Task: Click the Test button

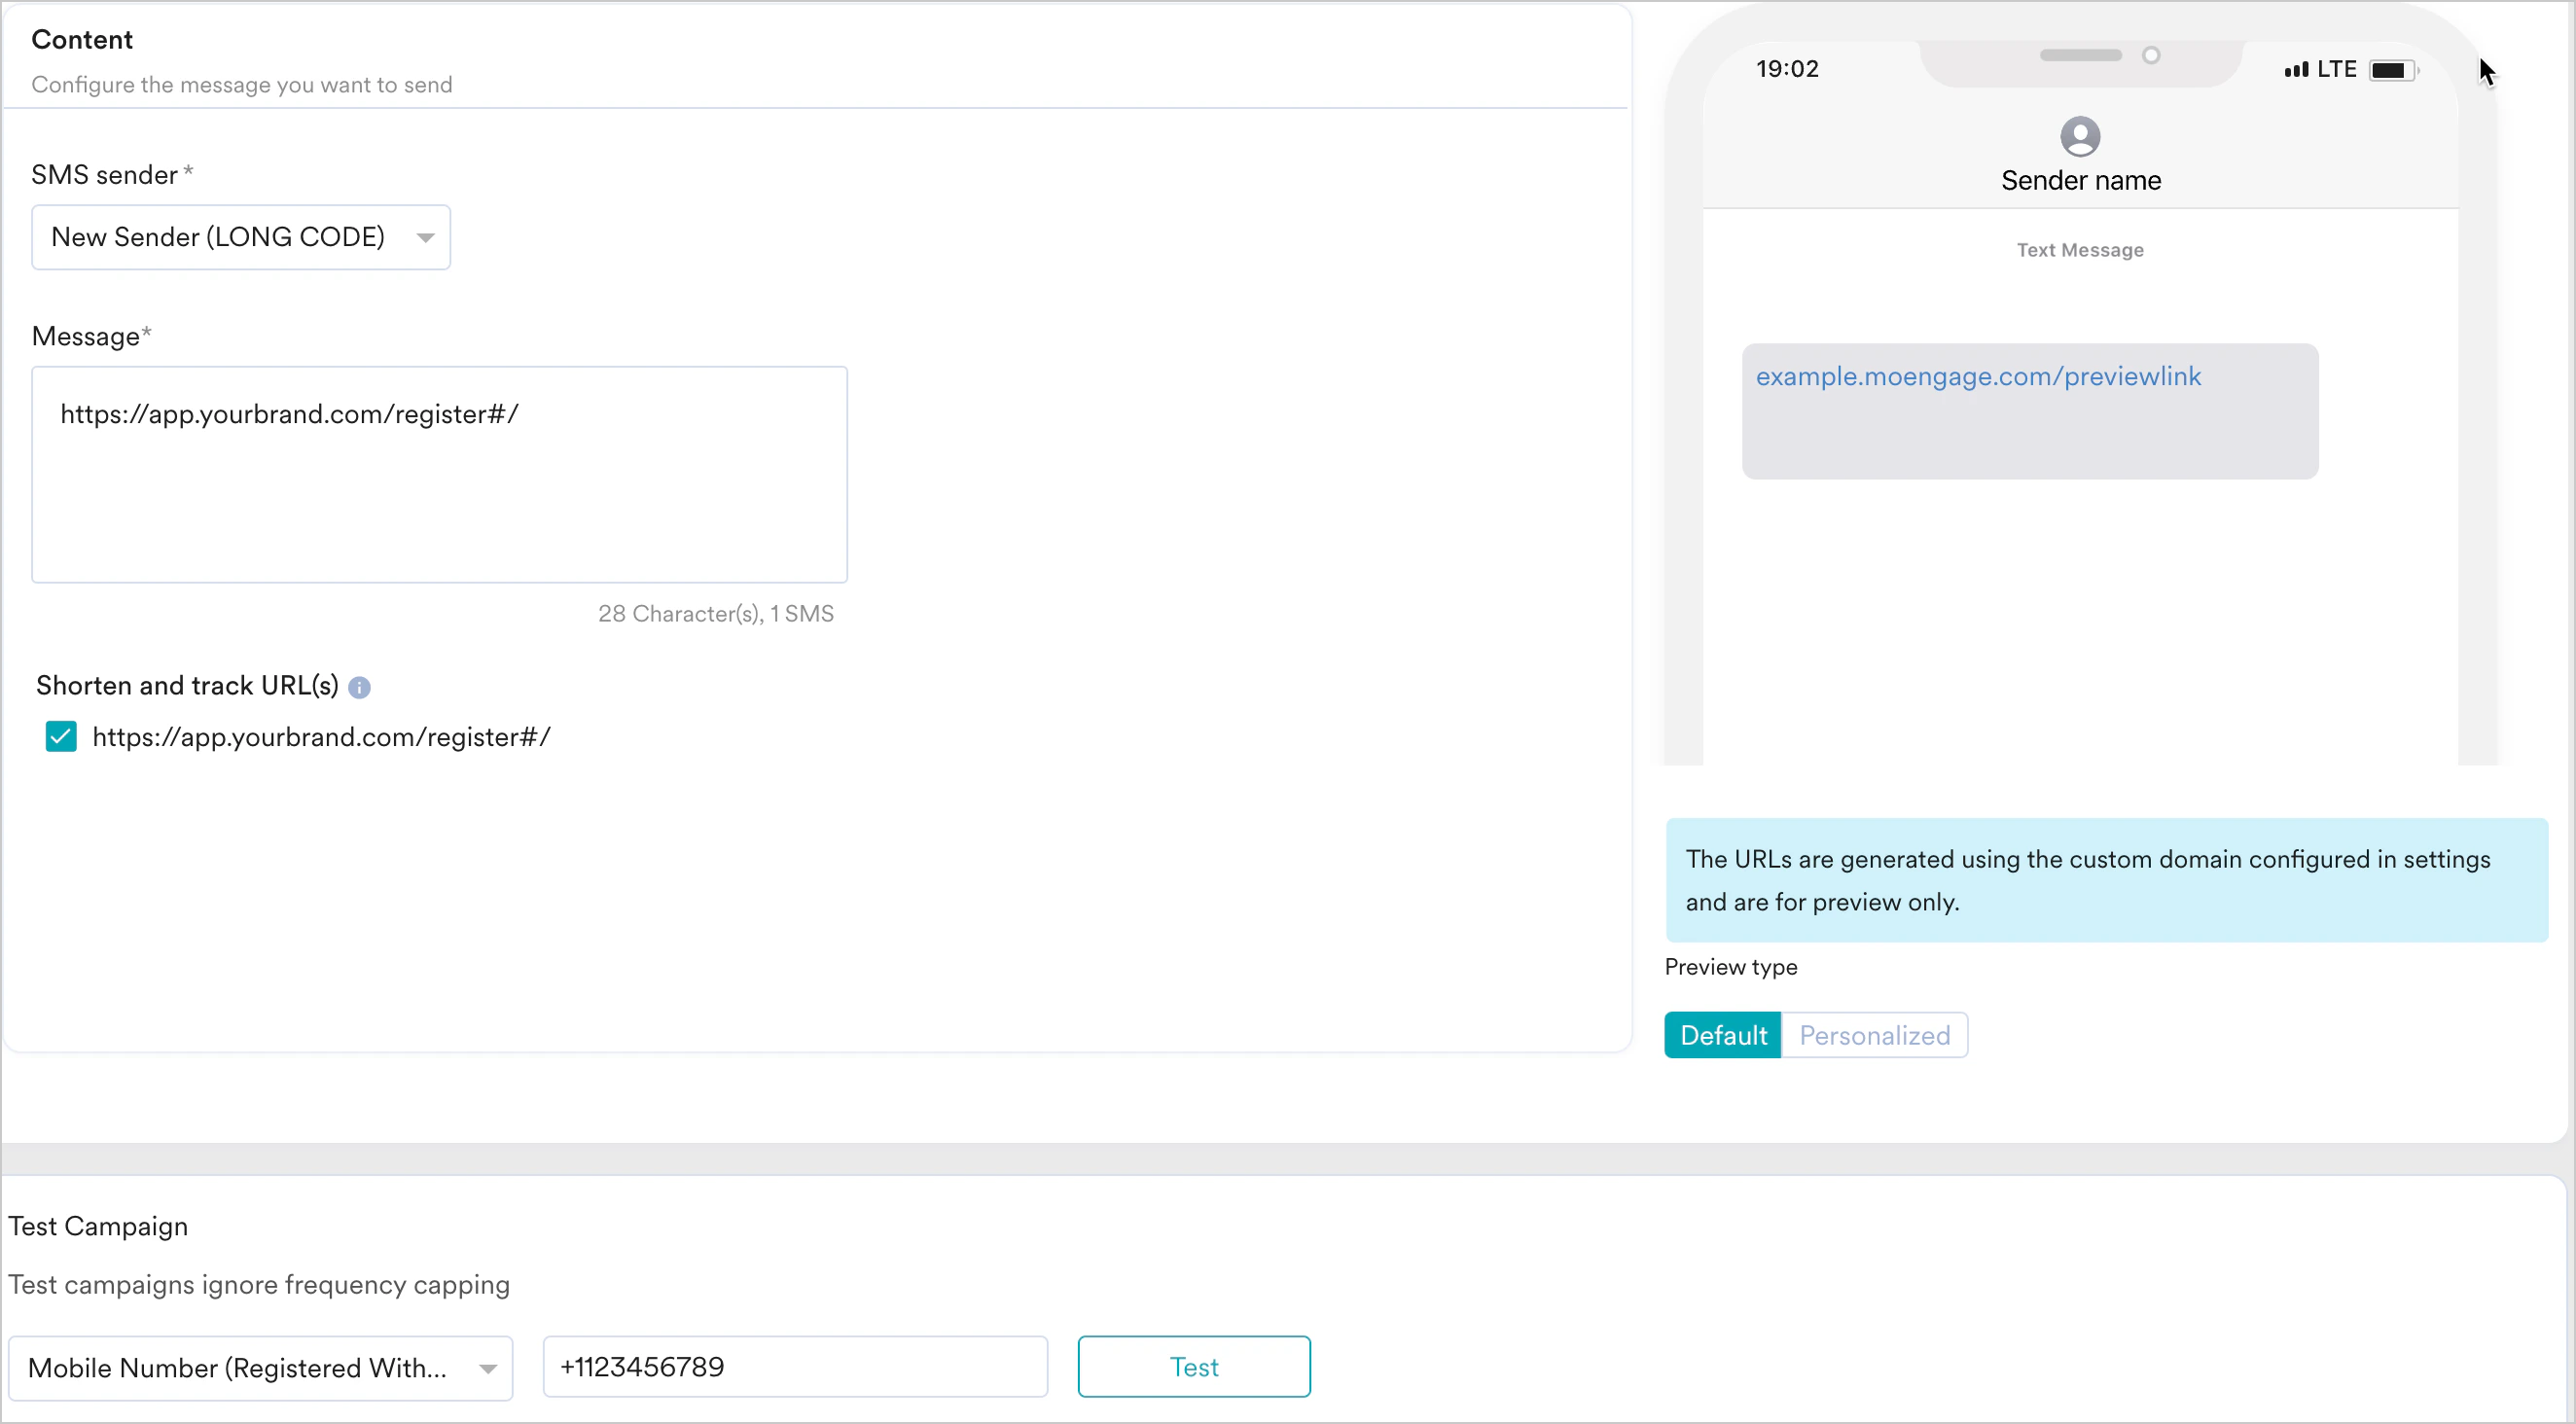Action: point(1193,1366)
